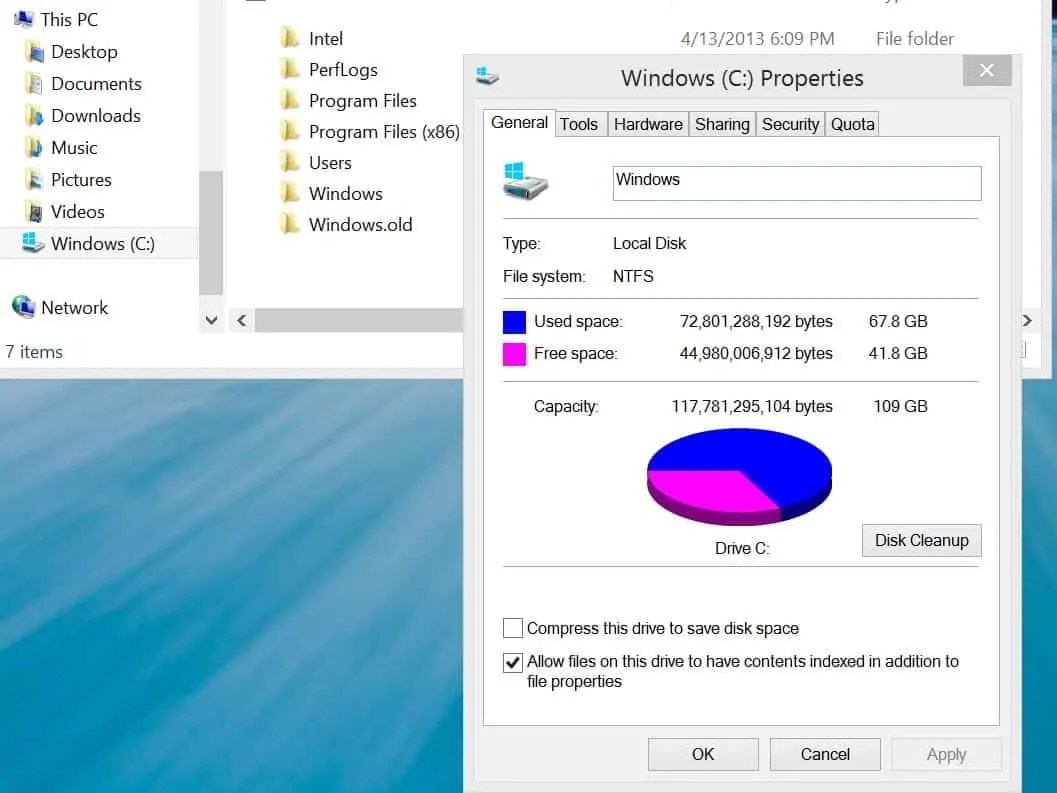Click the Disk Cleanup button
Image resolution: width=1057 pixels, height=793 pixels.
coord(922,540)
